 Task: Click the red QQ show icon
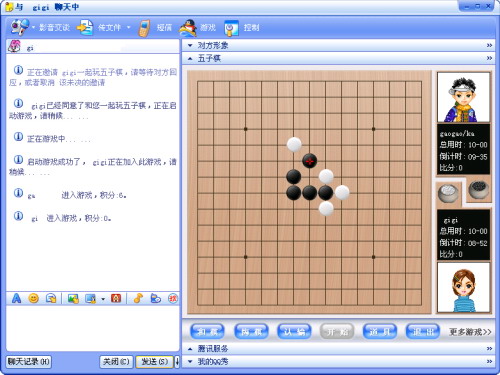116,298
